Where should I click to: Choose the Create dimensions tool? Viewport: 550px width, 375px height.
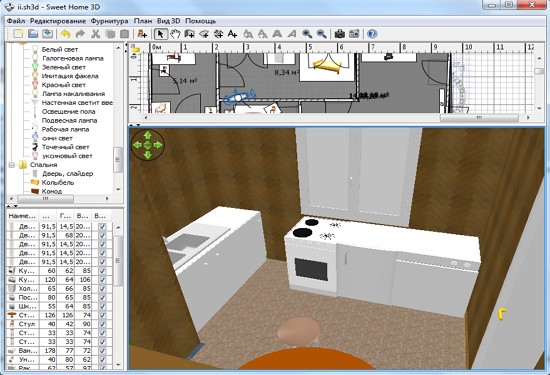click(x=218, y=34)
